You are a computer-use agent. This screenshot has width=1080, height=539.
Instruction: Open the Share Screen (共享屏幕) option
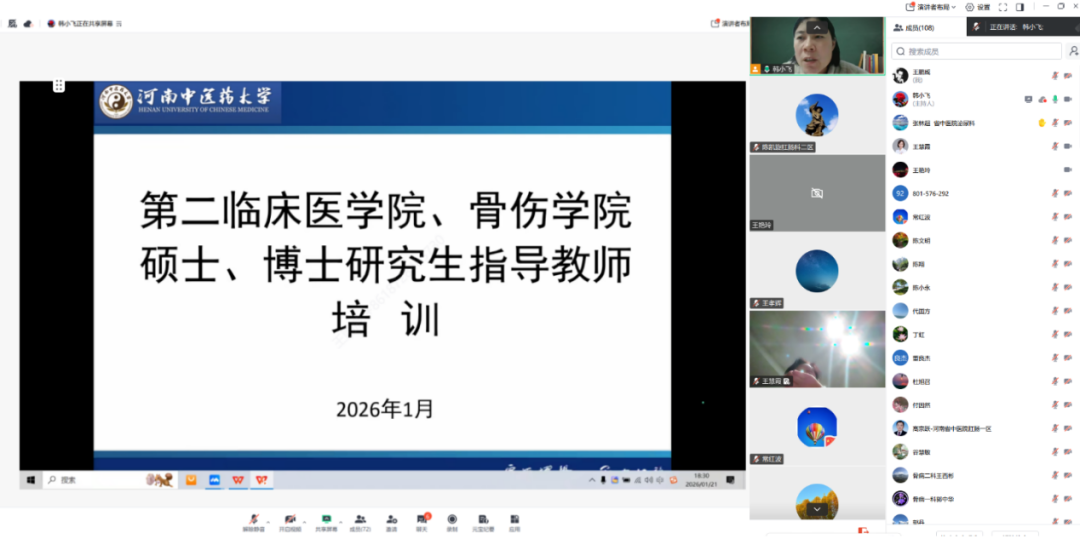point(325,521)
